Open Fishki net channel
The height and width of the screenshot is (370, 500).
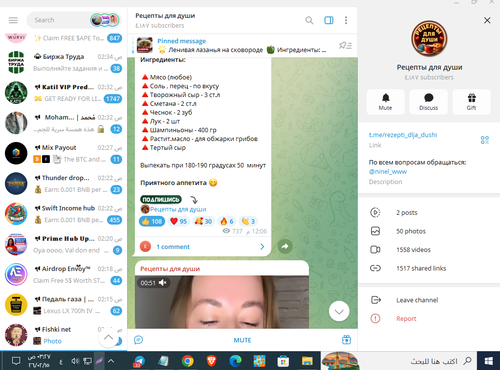coord(63,335)
